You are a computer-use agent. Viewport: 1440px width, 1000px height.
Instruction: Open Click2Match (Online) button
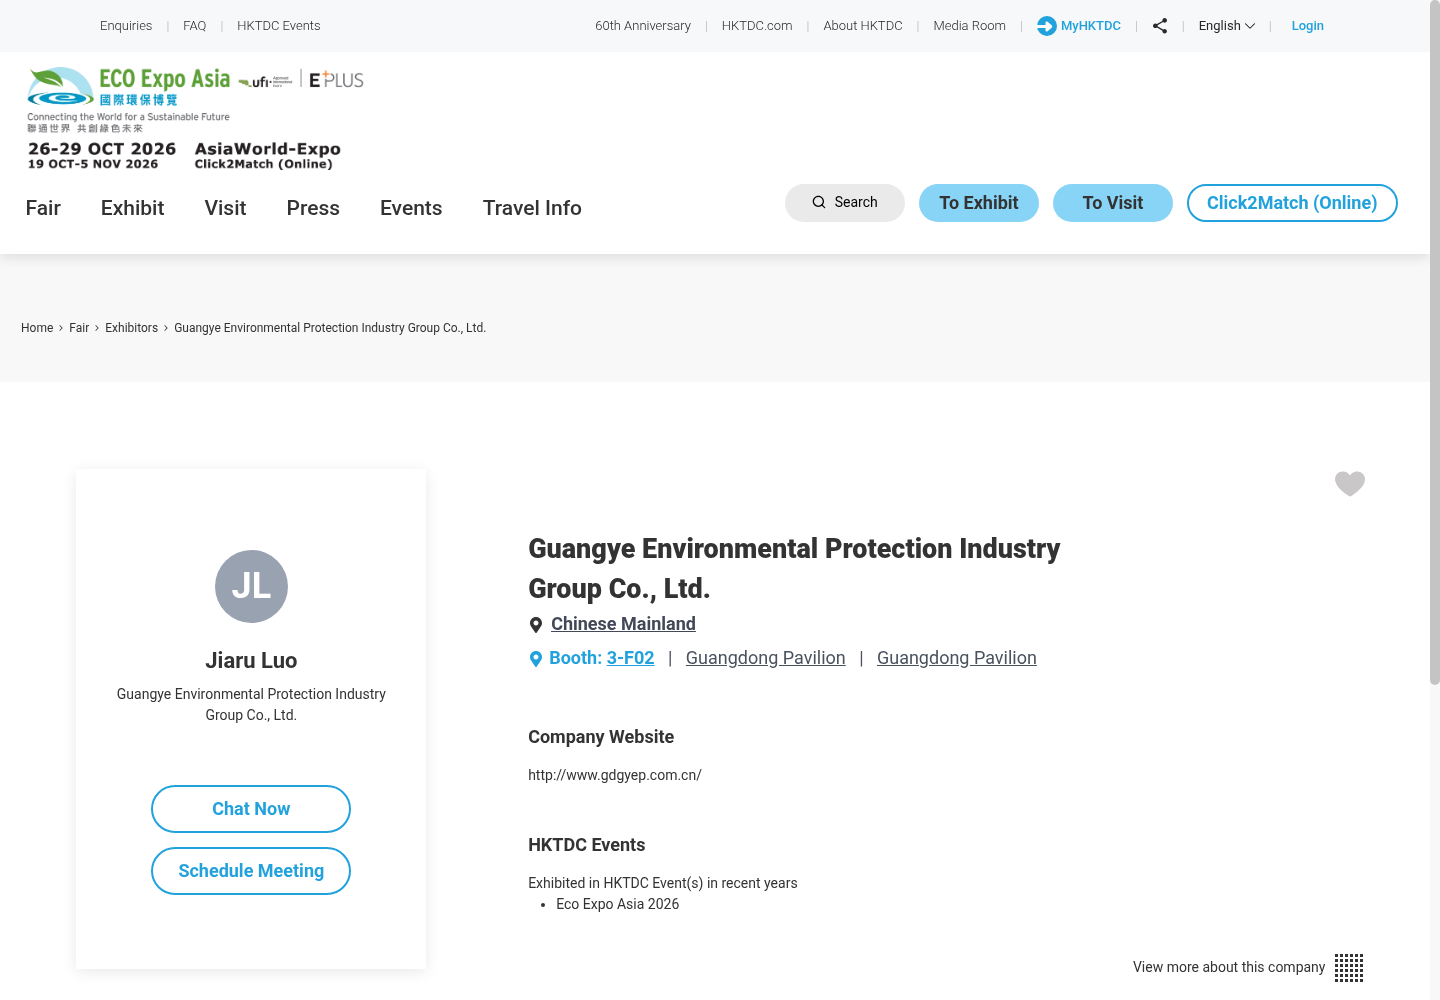click(1292, 203)
